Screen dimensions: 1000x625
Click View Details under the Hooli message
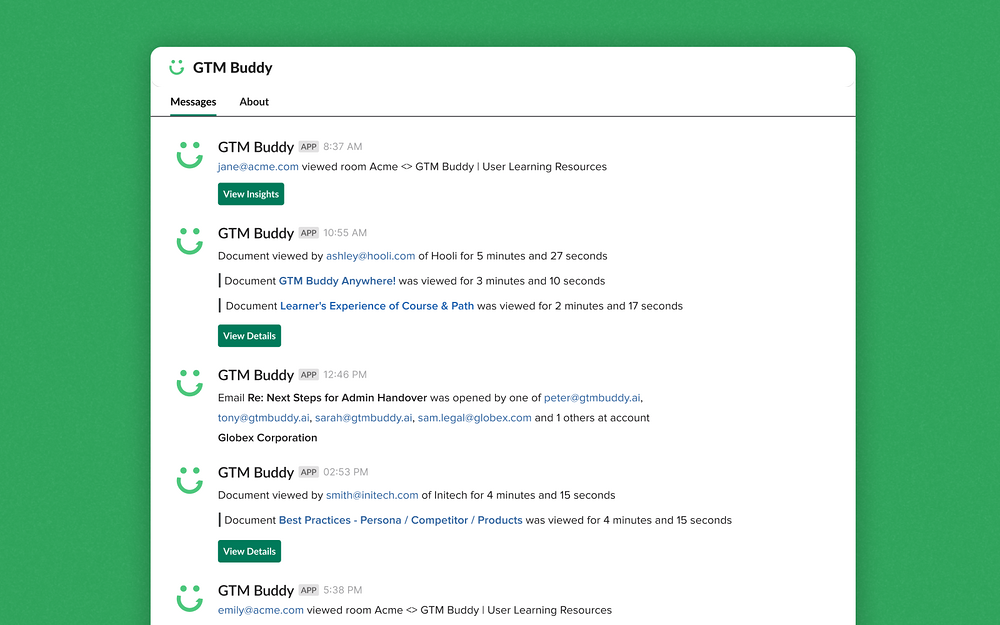pyautogui.click(x=249, y=335)
